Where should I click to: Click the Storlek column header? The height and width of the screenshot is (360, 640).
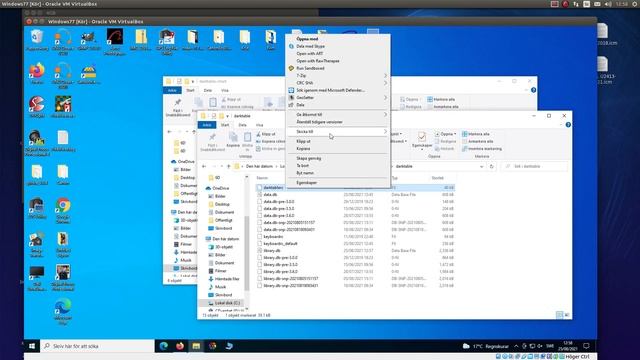(x=438, y=178)
